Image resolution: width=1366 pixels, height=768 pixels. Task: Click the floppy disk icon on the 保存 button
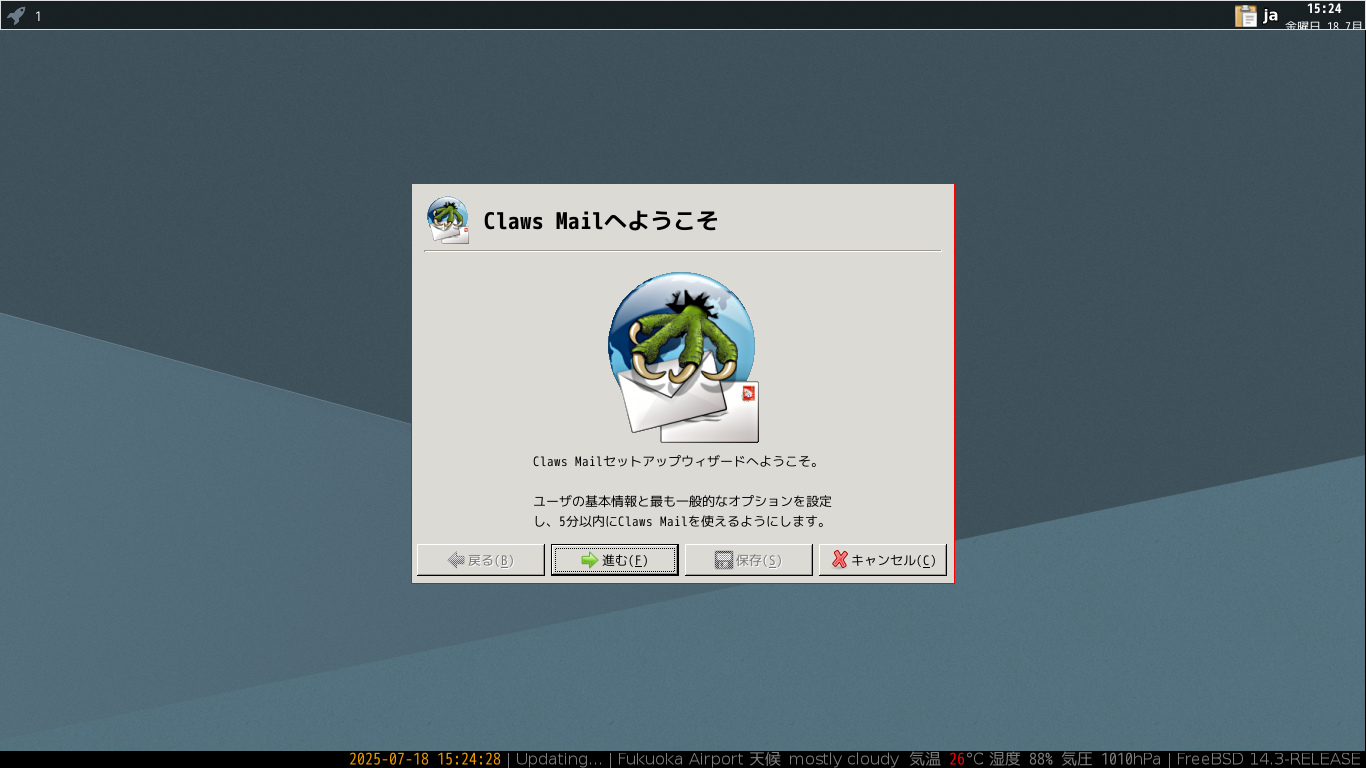click(x=724, y=560)
